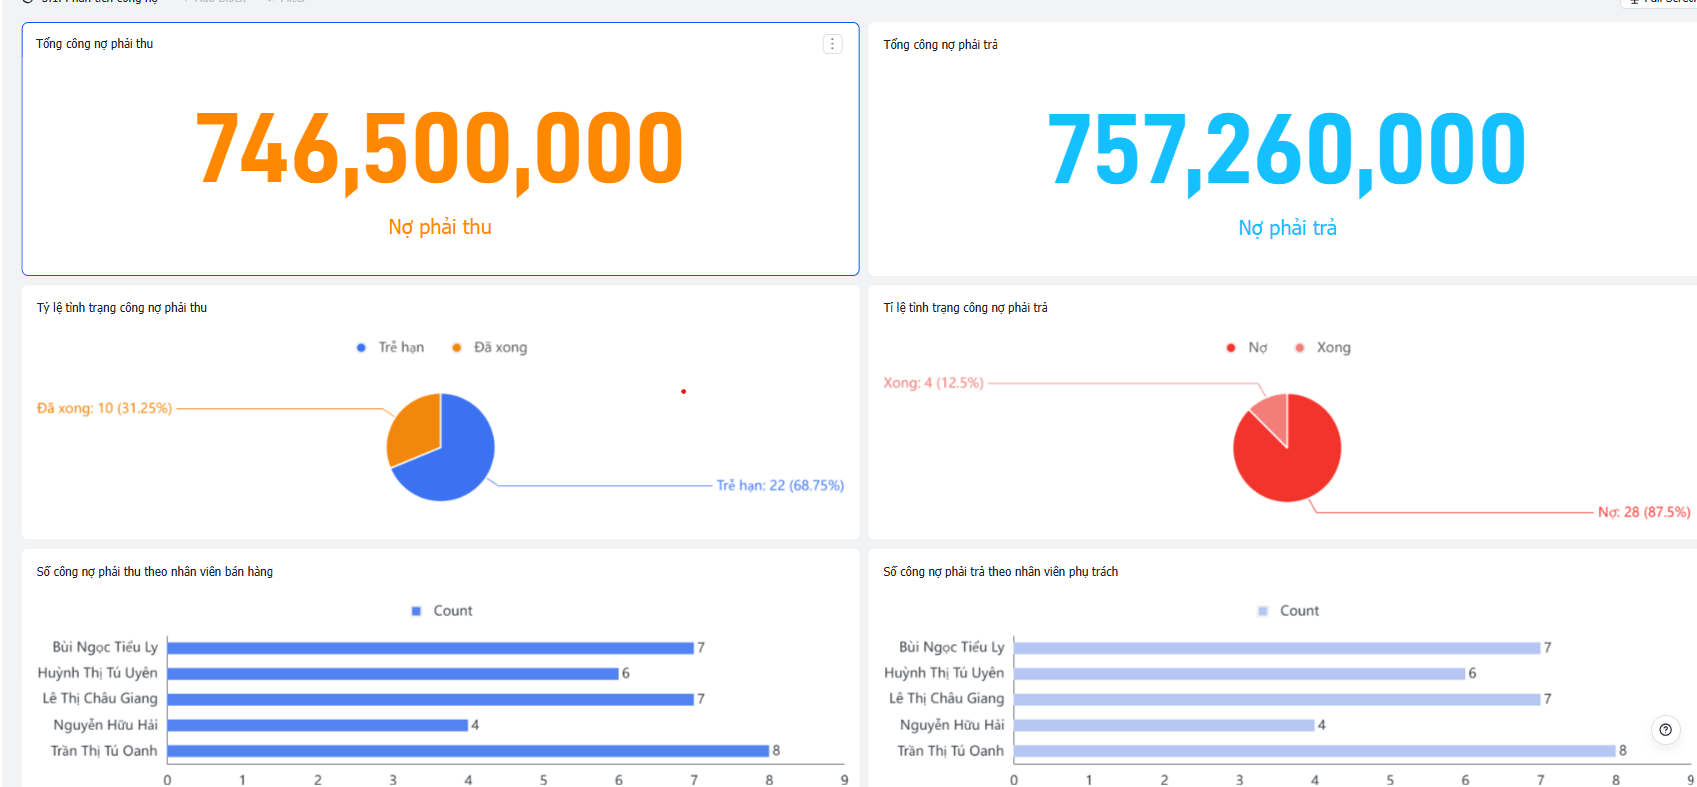This screenshot has height=787, width=1697.
Task: Click Huỳnh Thị Tú Uyên bar in phải thu chart
Action: point(393,674)
